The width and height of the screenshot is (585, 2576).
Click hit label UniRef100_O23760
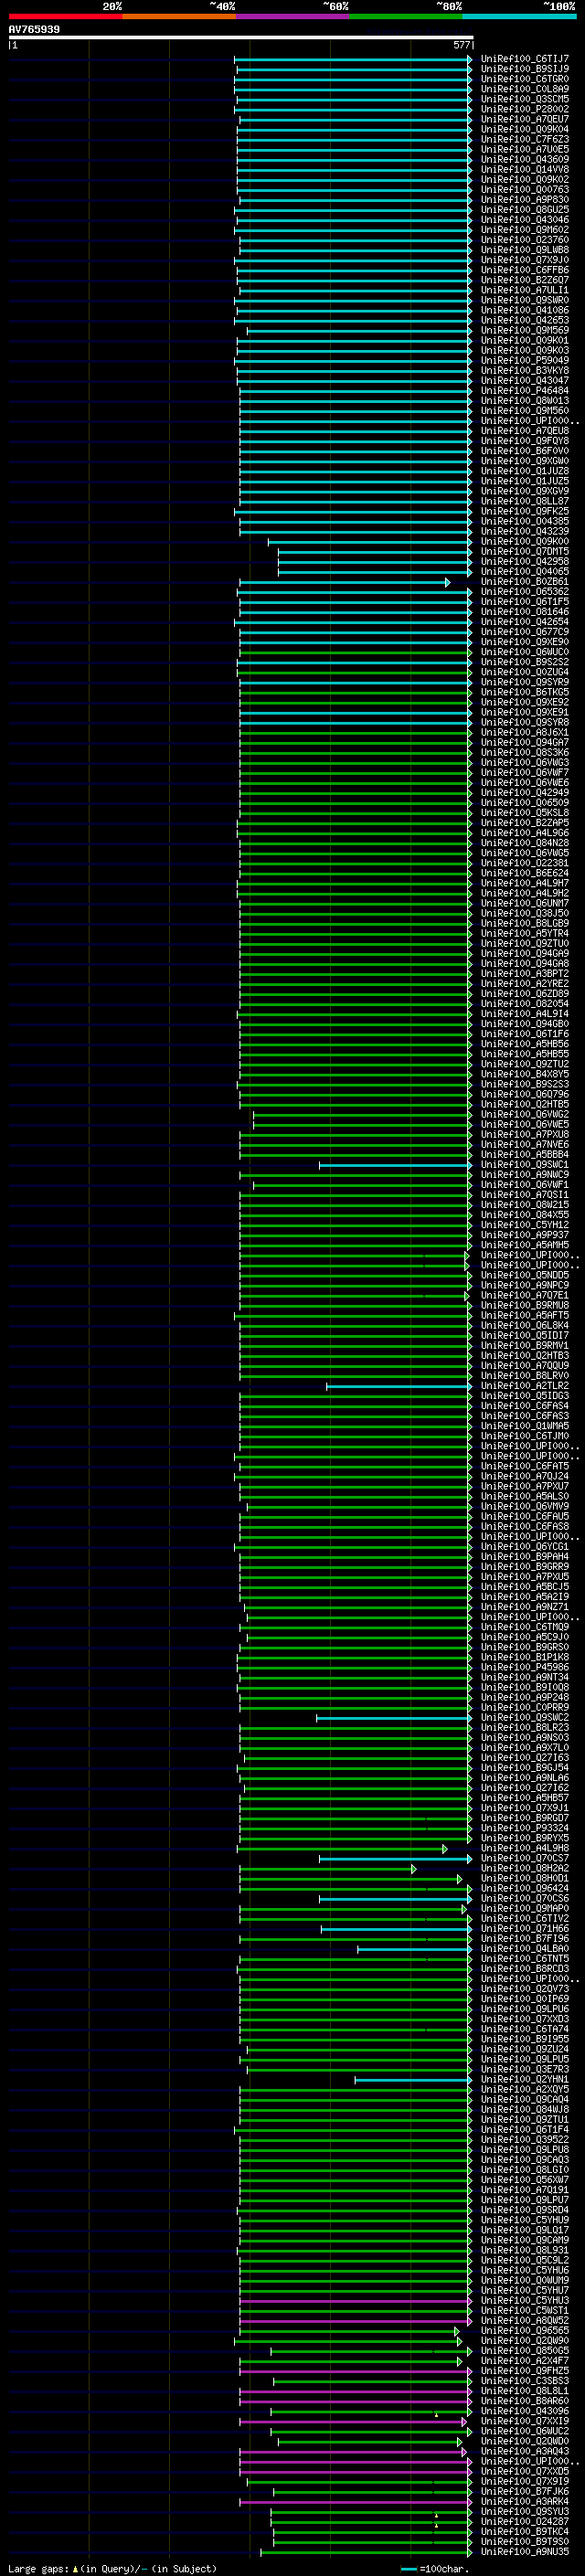click(524, 240)
